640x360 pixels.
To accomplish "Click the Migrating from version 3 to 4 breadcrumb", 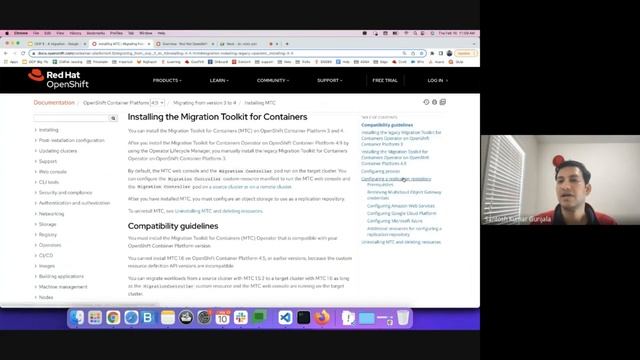I will click(x=204, y=103).
